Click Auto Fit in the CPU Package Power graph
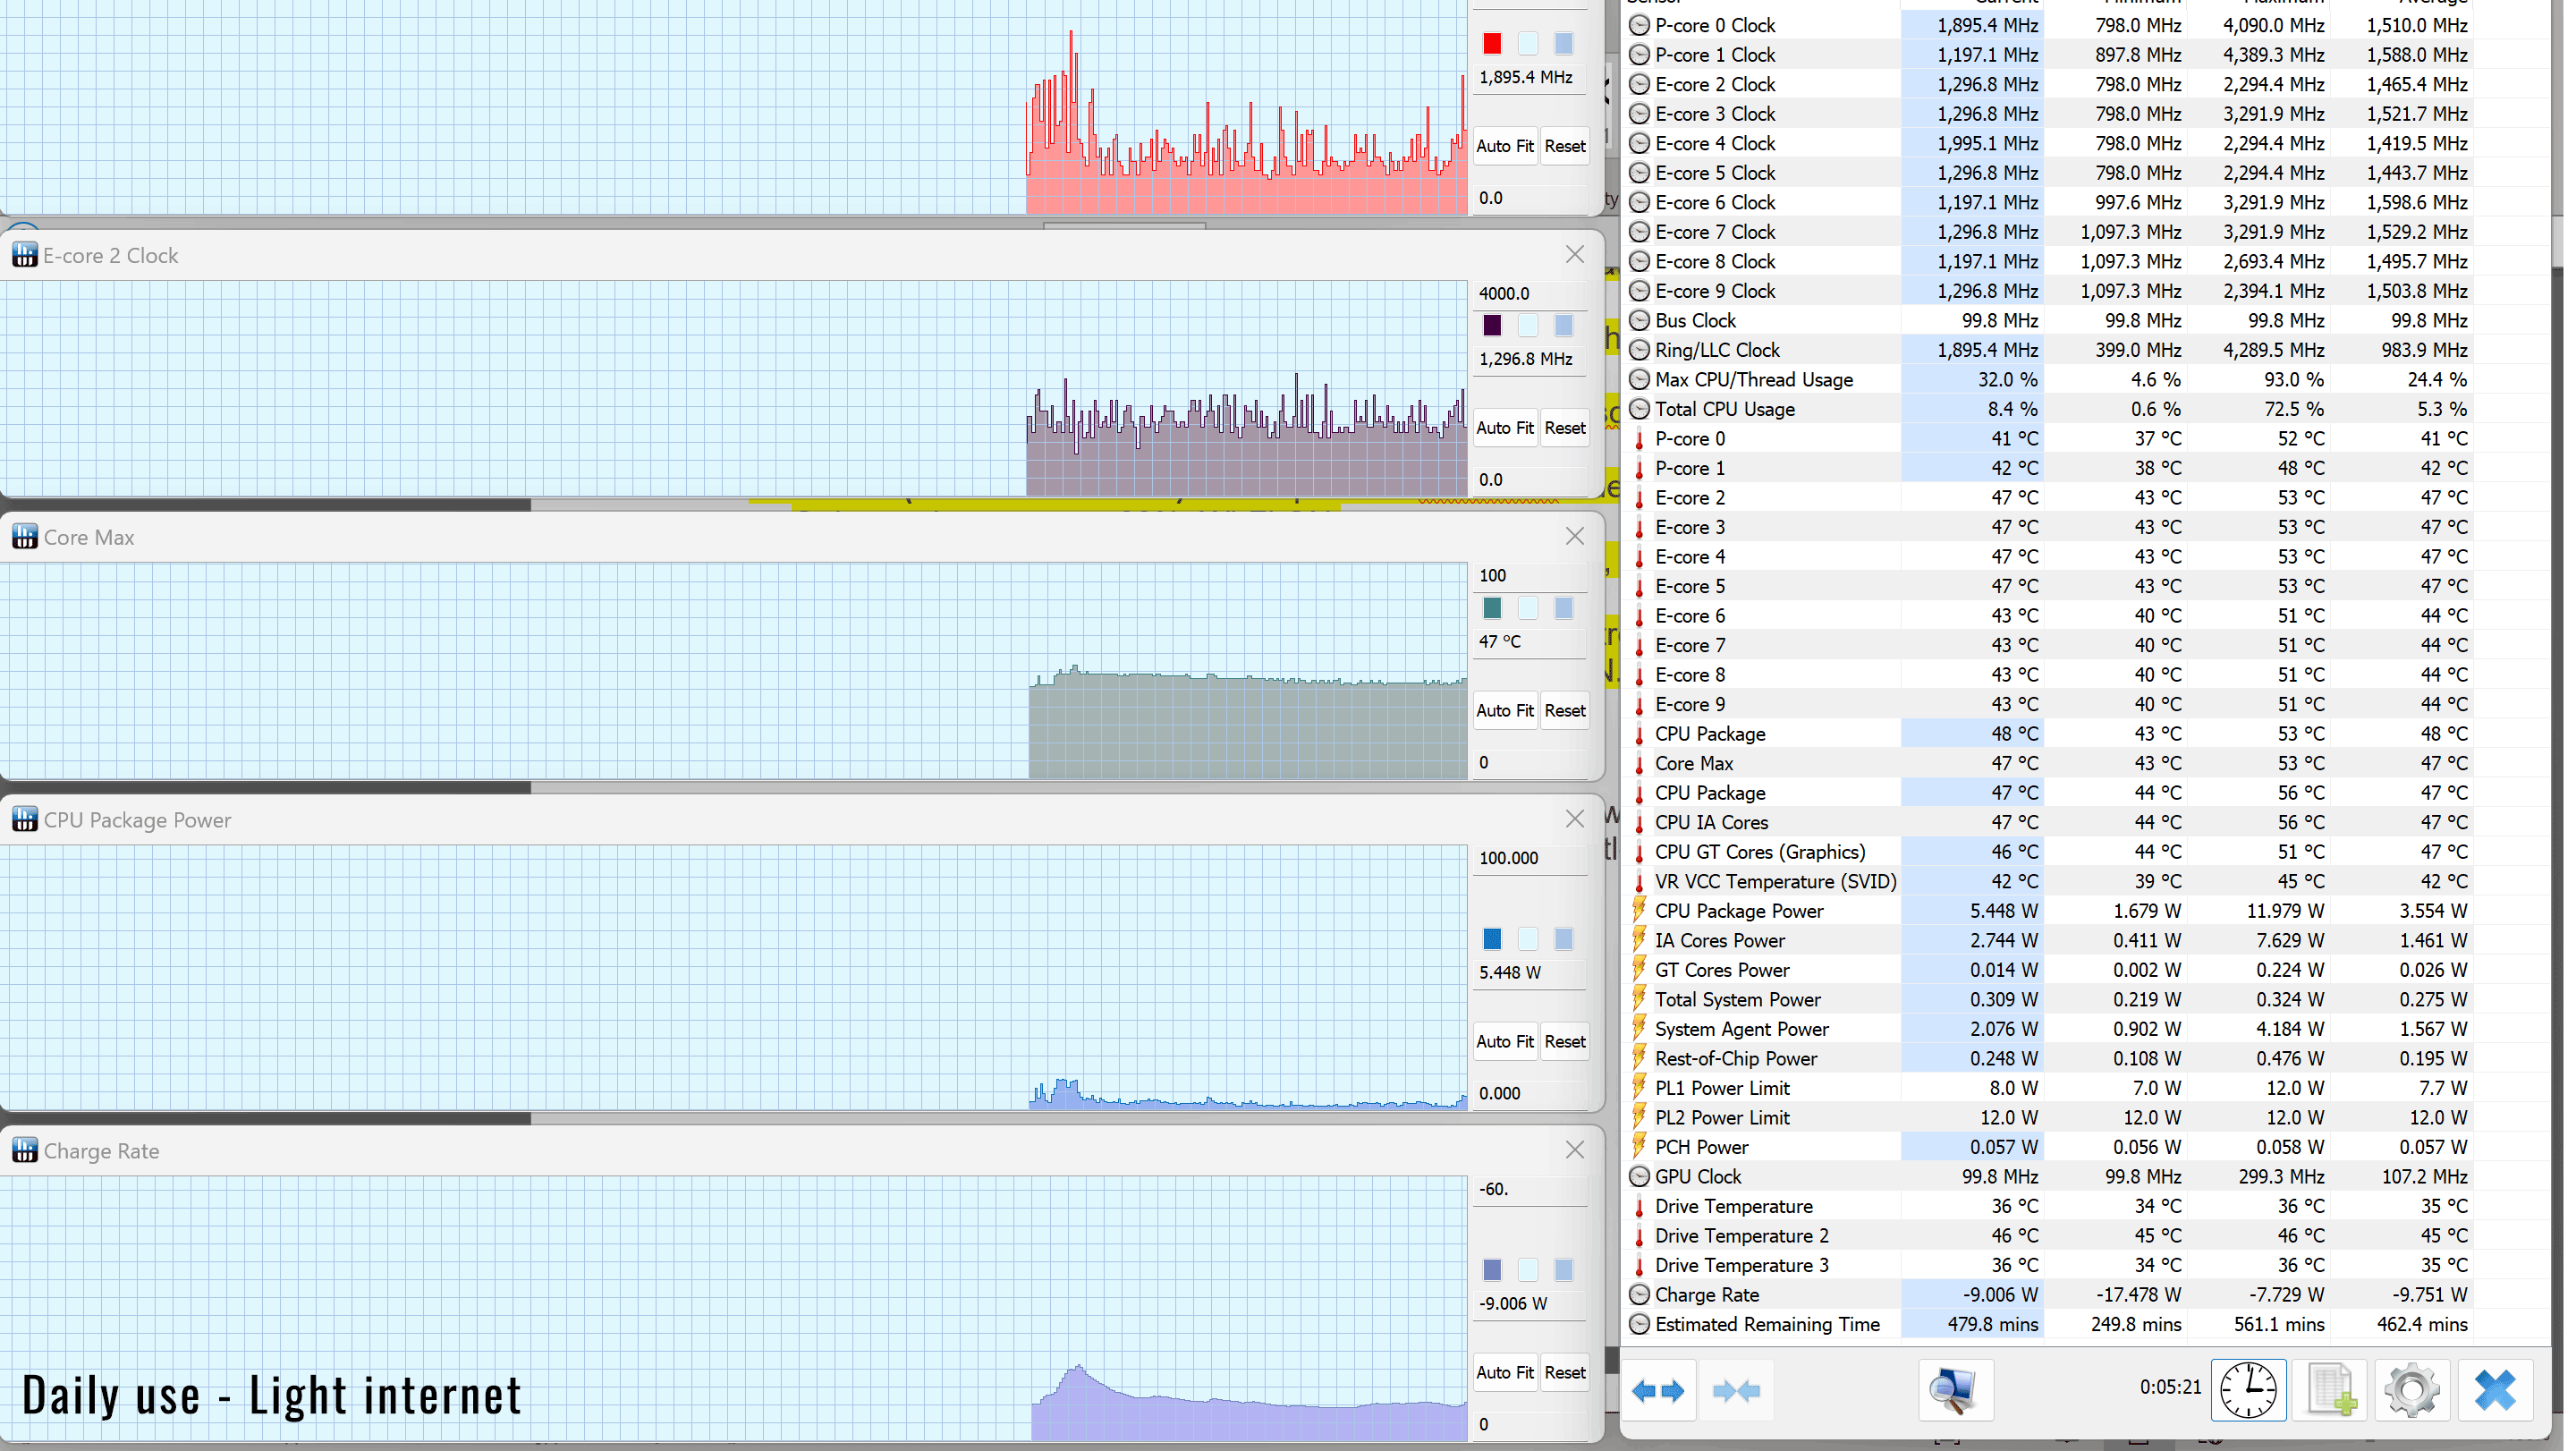 click(1504, 1042)
